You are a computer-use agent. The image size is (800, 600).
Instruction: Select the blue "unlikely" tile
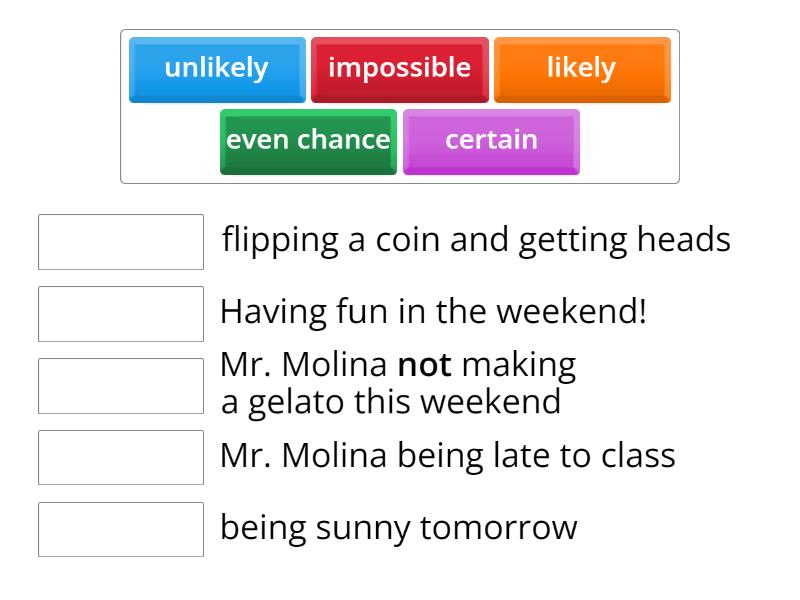click(x=216, y=68)
